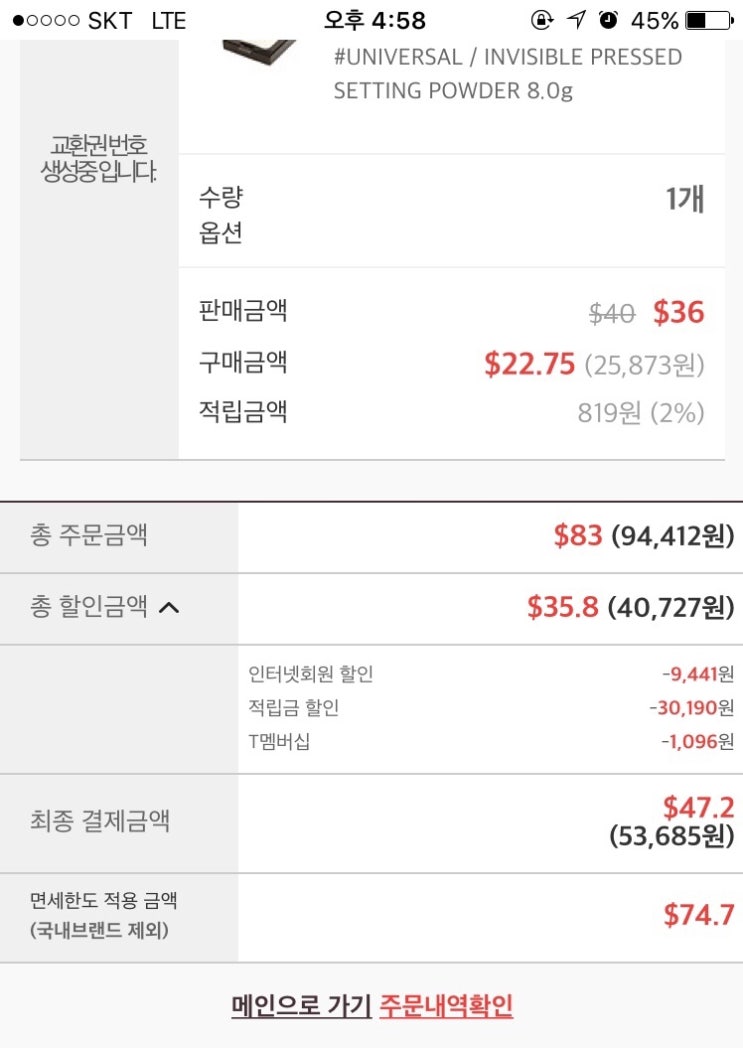Tap the 주문내역확인 link
Viewport: 743px width, 1048px height.
(446, 1005)
